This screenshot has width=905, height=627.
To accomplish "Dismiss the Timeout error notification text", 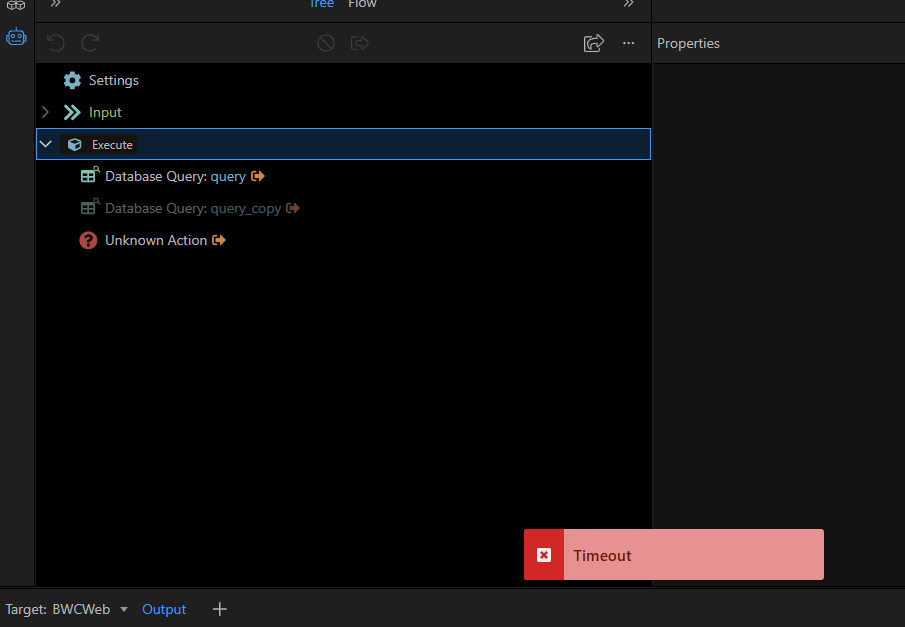I will [602, 555].
